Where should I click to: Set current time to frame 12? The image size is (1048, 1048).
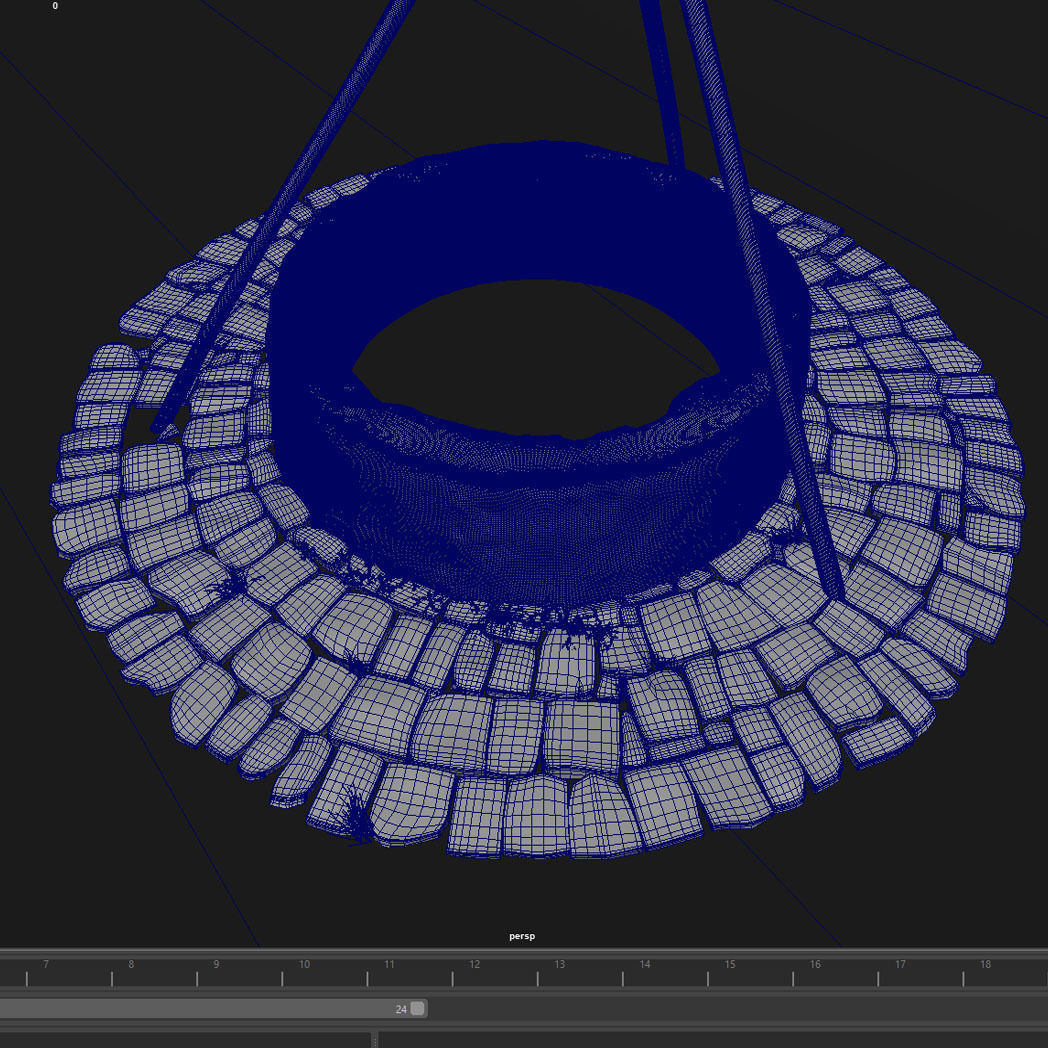click(475, 964)
